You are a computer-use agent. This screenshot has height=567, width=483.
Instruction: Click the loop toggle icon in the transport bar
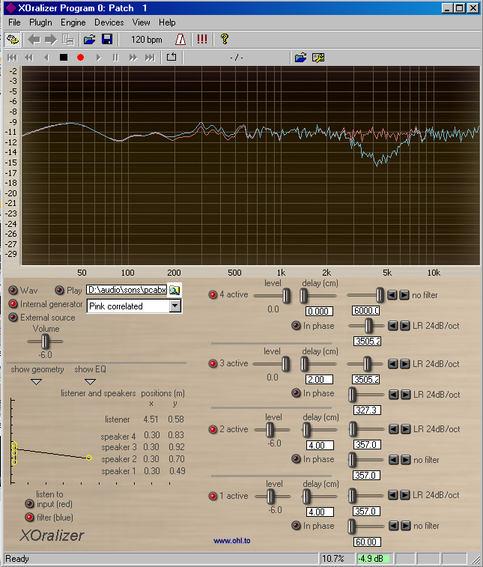[x=171, y=57]
